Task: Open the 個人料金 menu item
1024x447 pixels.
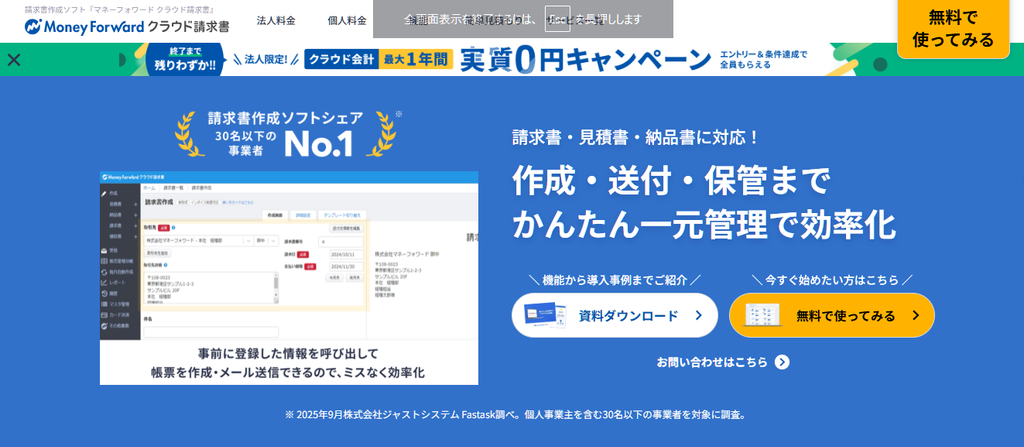Action: (347, 20)
